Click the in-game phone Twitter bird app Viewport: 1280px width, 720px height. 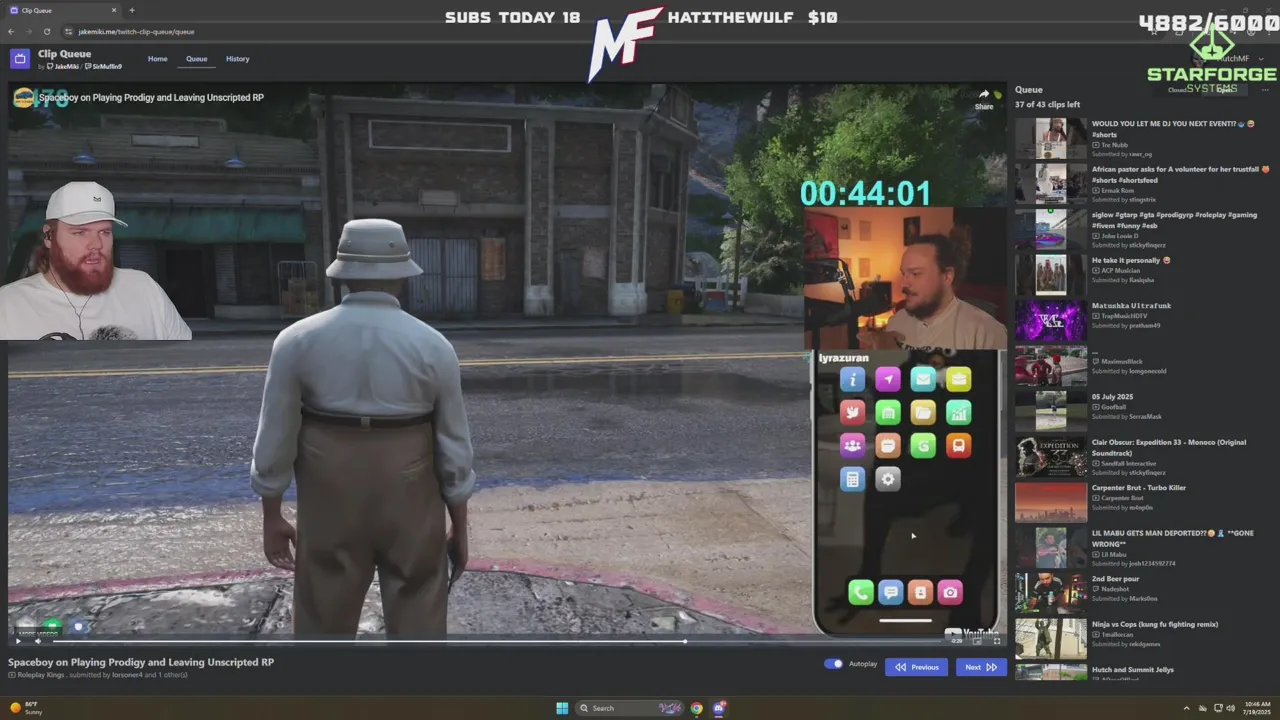pos(852,412)
